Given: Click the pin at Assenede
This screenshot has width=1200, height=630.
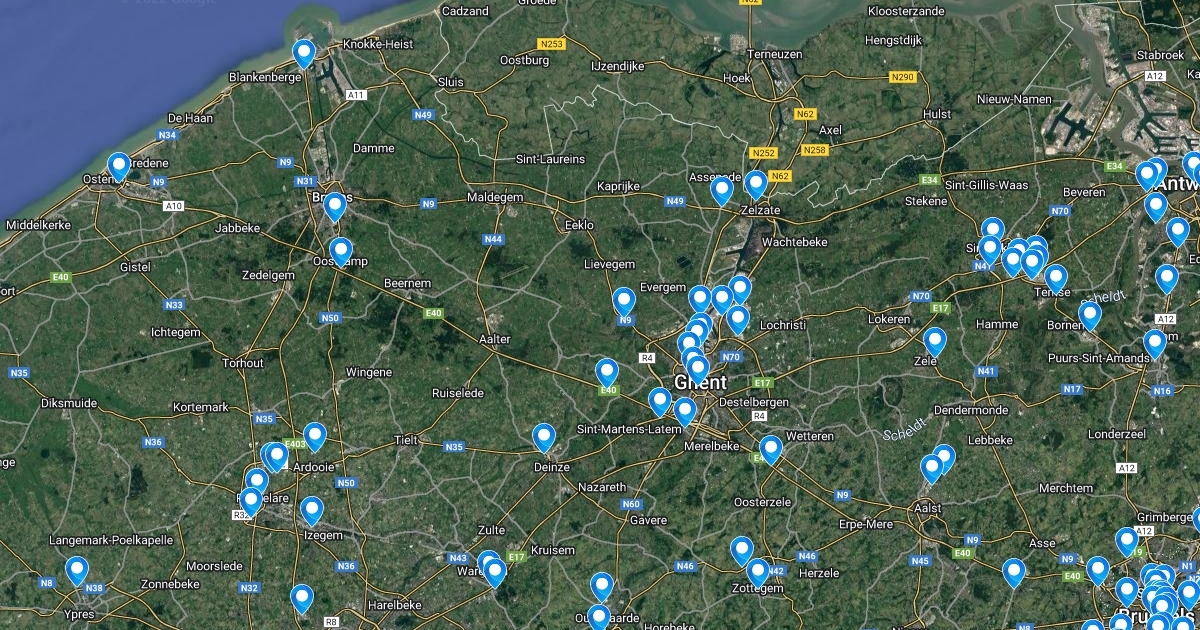Looking at the screenshot, I should [721, 190].
